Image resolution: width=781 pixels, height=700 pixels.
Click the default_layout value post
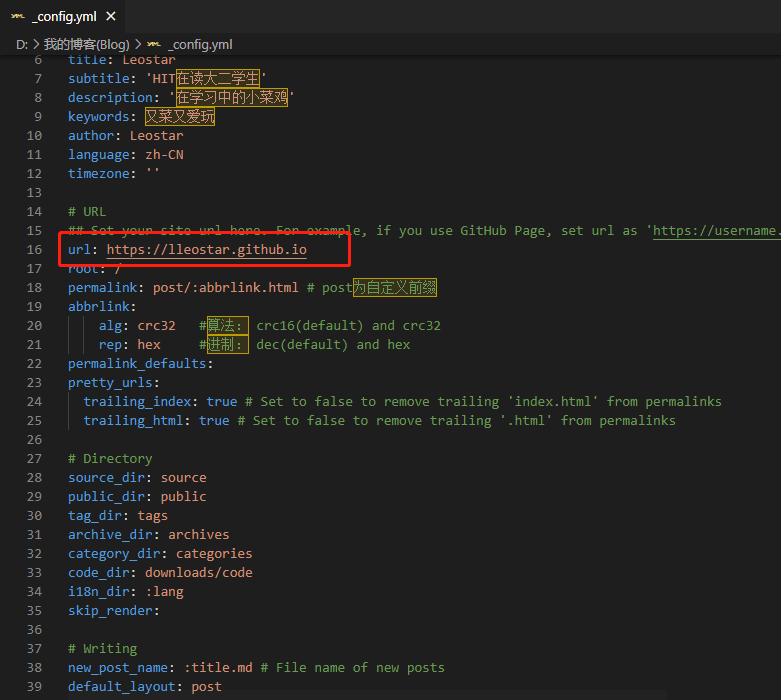coord(206,687)
